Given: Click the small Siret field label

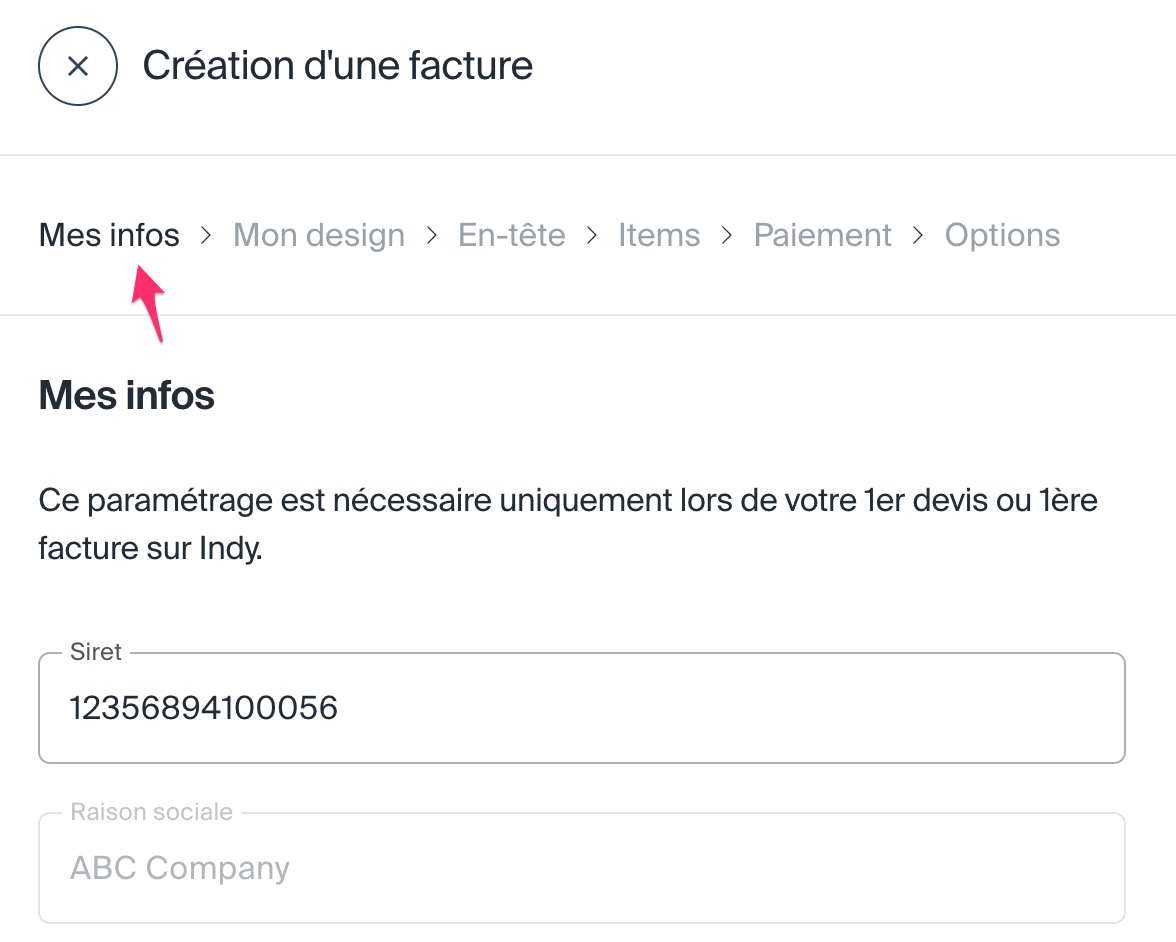Looking at the screenshot, I should tap(96, 652).
